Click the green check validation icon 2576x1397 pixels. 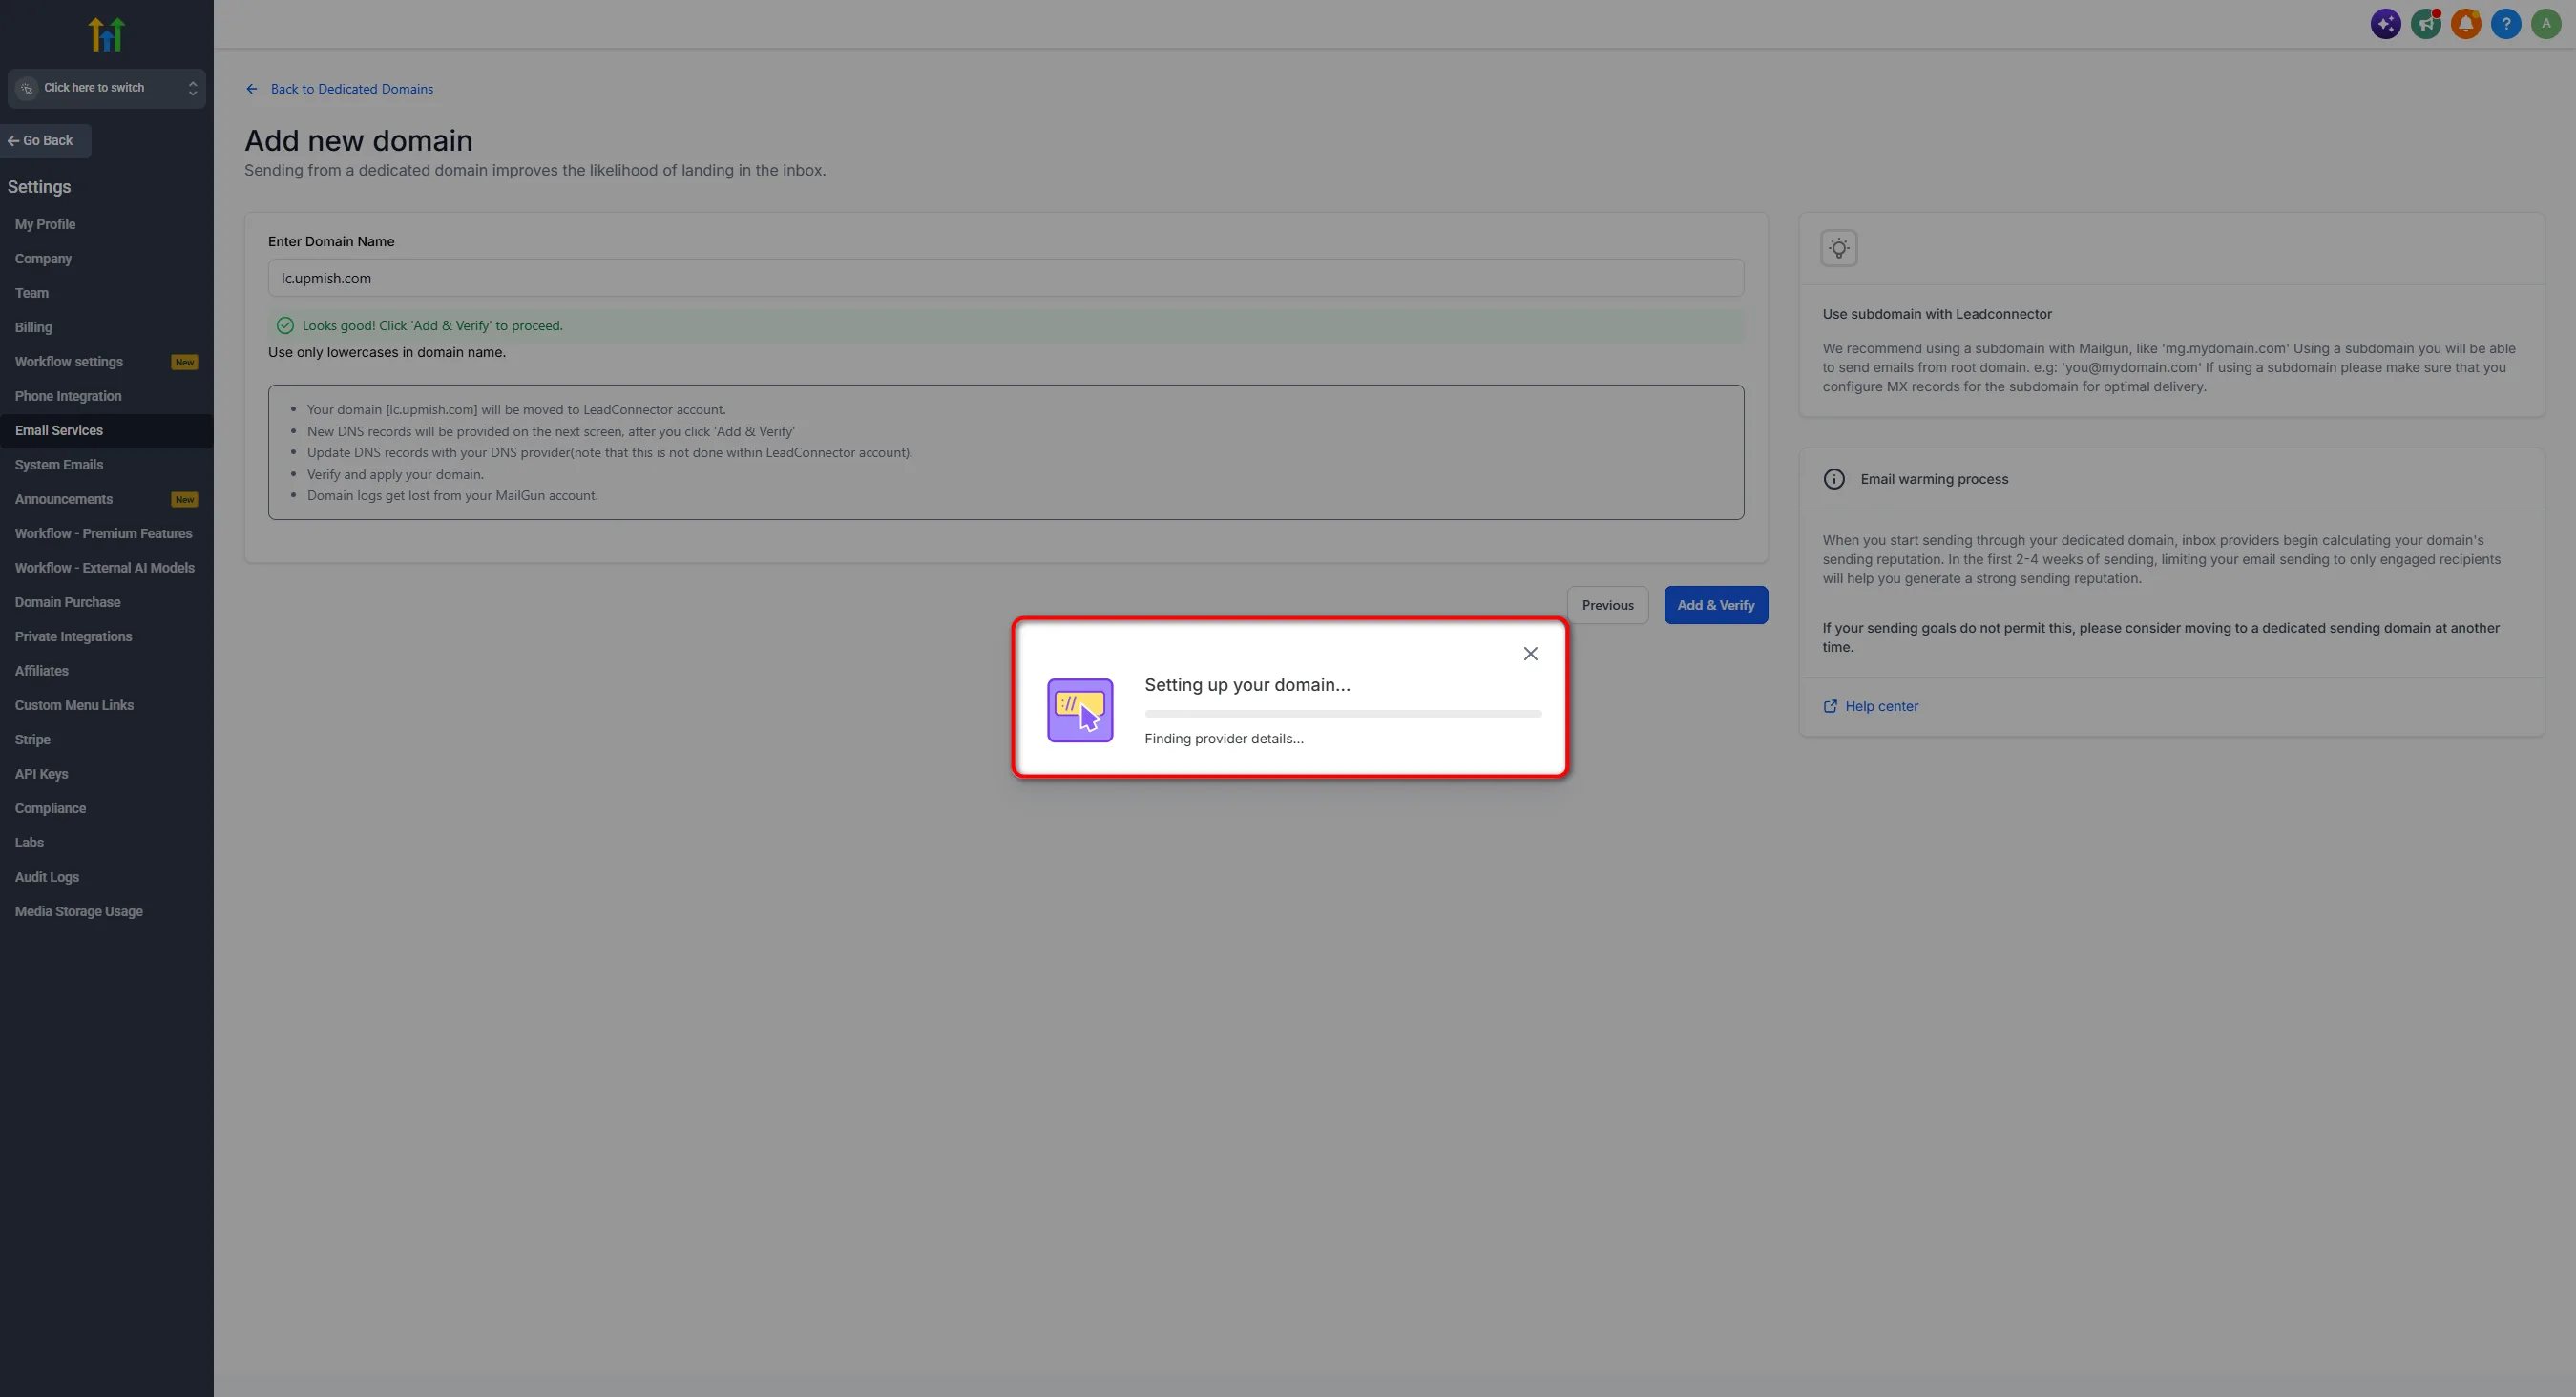tap(285, 326)
